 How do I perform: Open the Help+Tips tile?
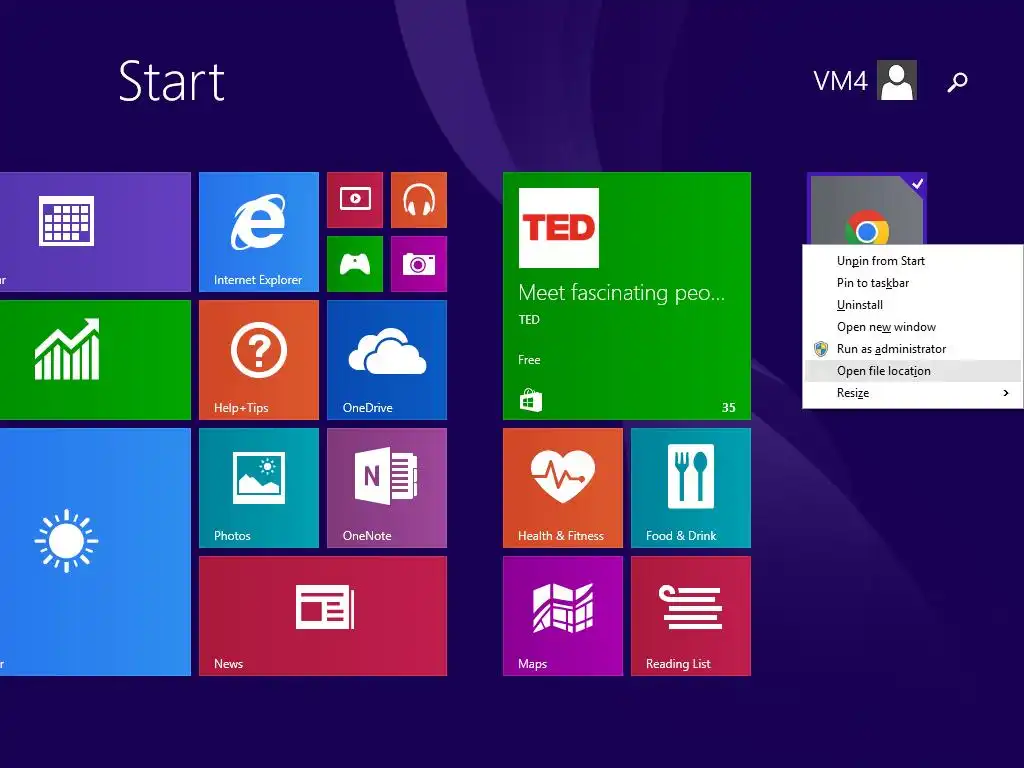coord(259,360)
